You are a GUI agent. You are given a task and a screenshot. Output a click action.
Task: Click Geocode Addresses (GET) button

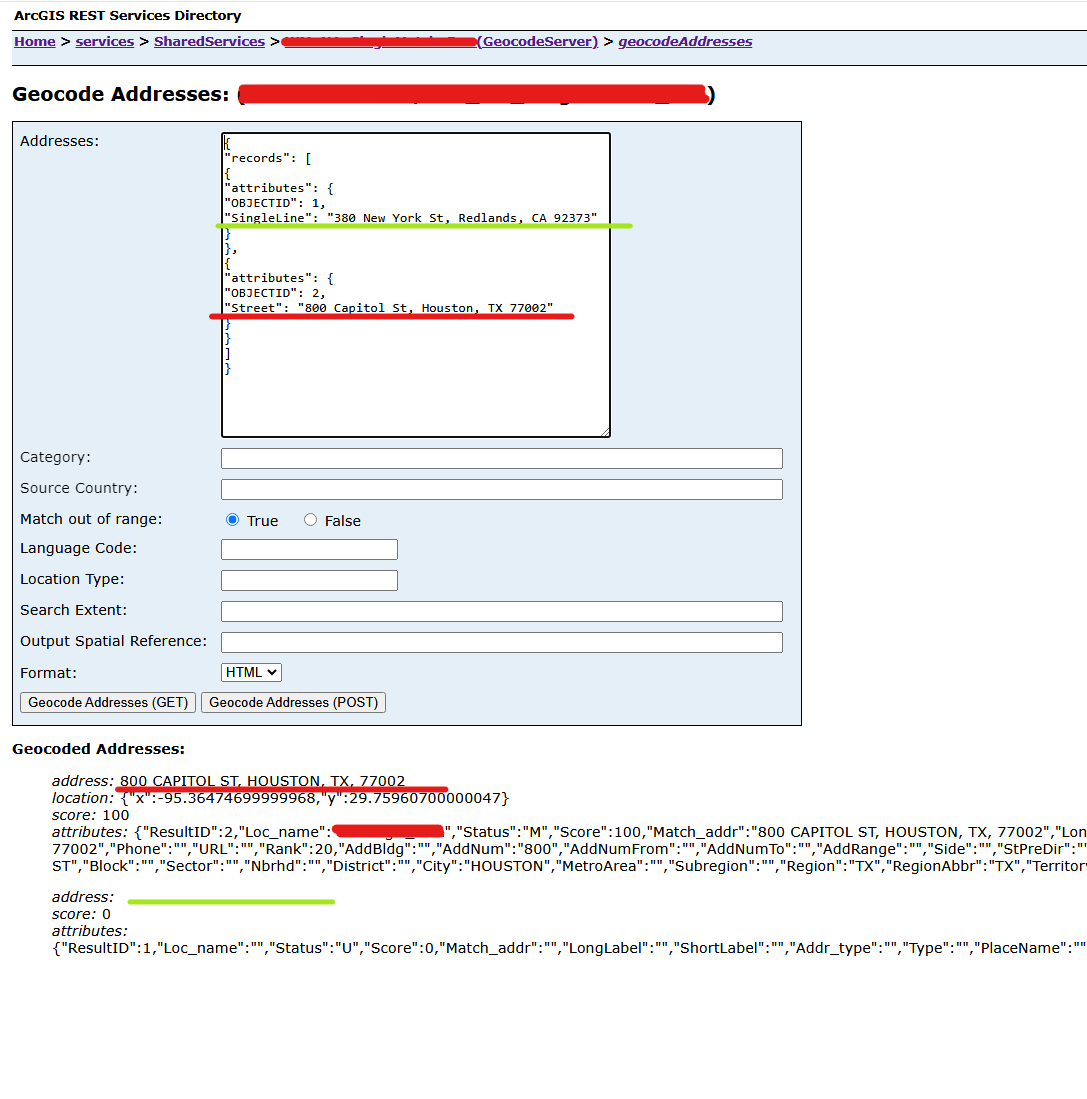[x=108, y=702]
